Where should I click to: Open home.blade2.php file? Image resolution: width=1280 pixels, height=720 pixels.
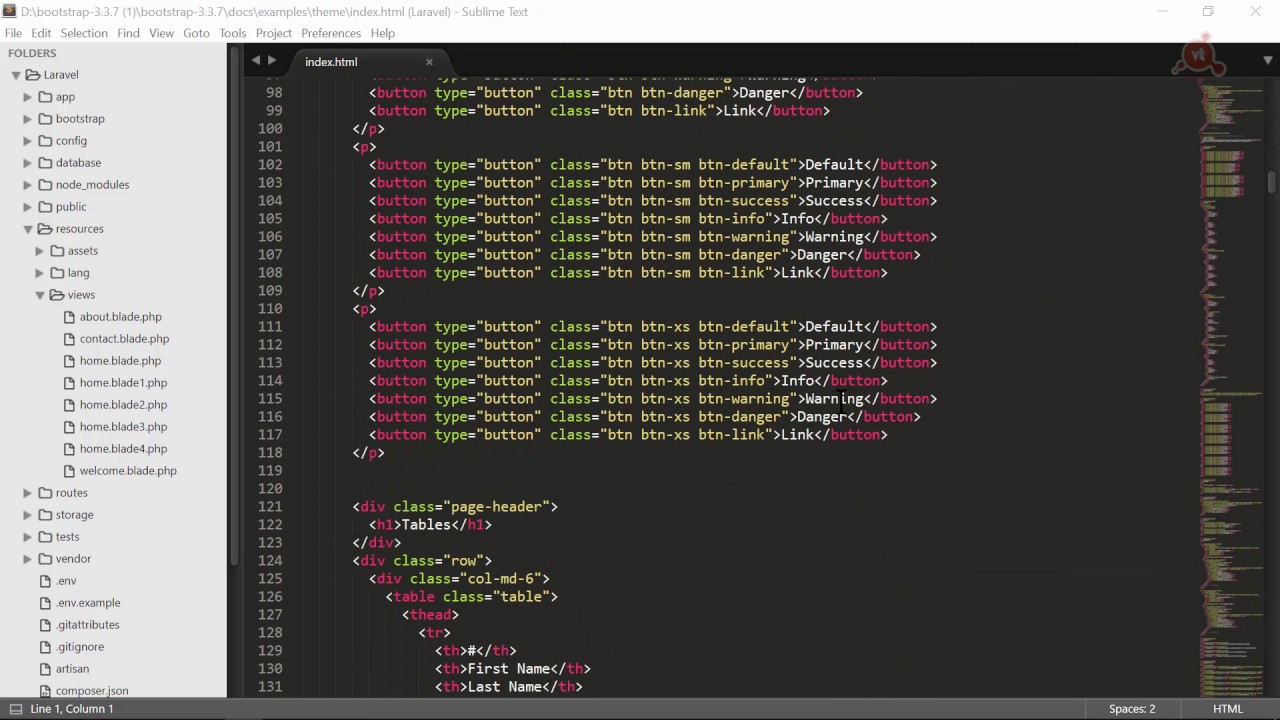pos(123,405)
